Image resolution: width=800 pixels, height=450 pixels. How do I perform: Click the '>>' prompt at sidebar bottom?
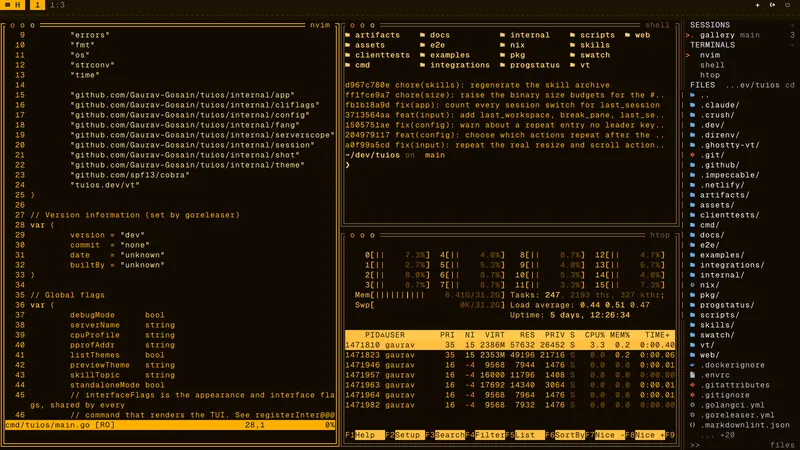694,445
